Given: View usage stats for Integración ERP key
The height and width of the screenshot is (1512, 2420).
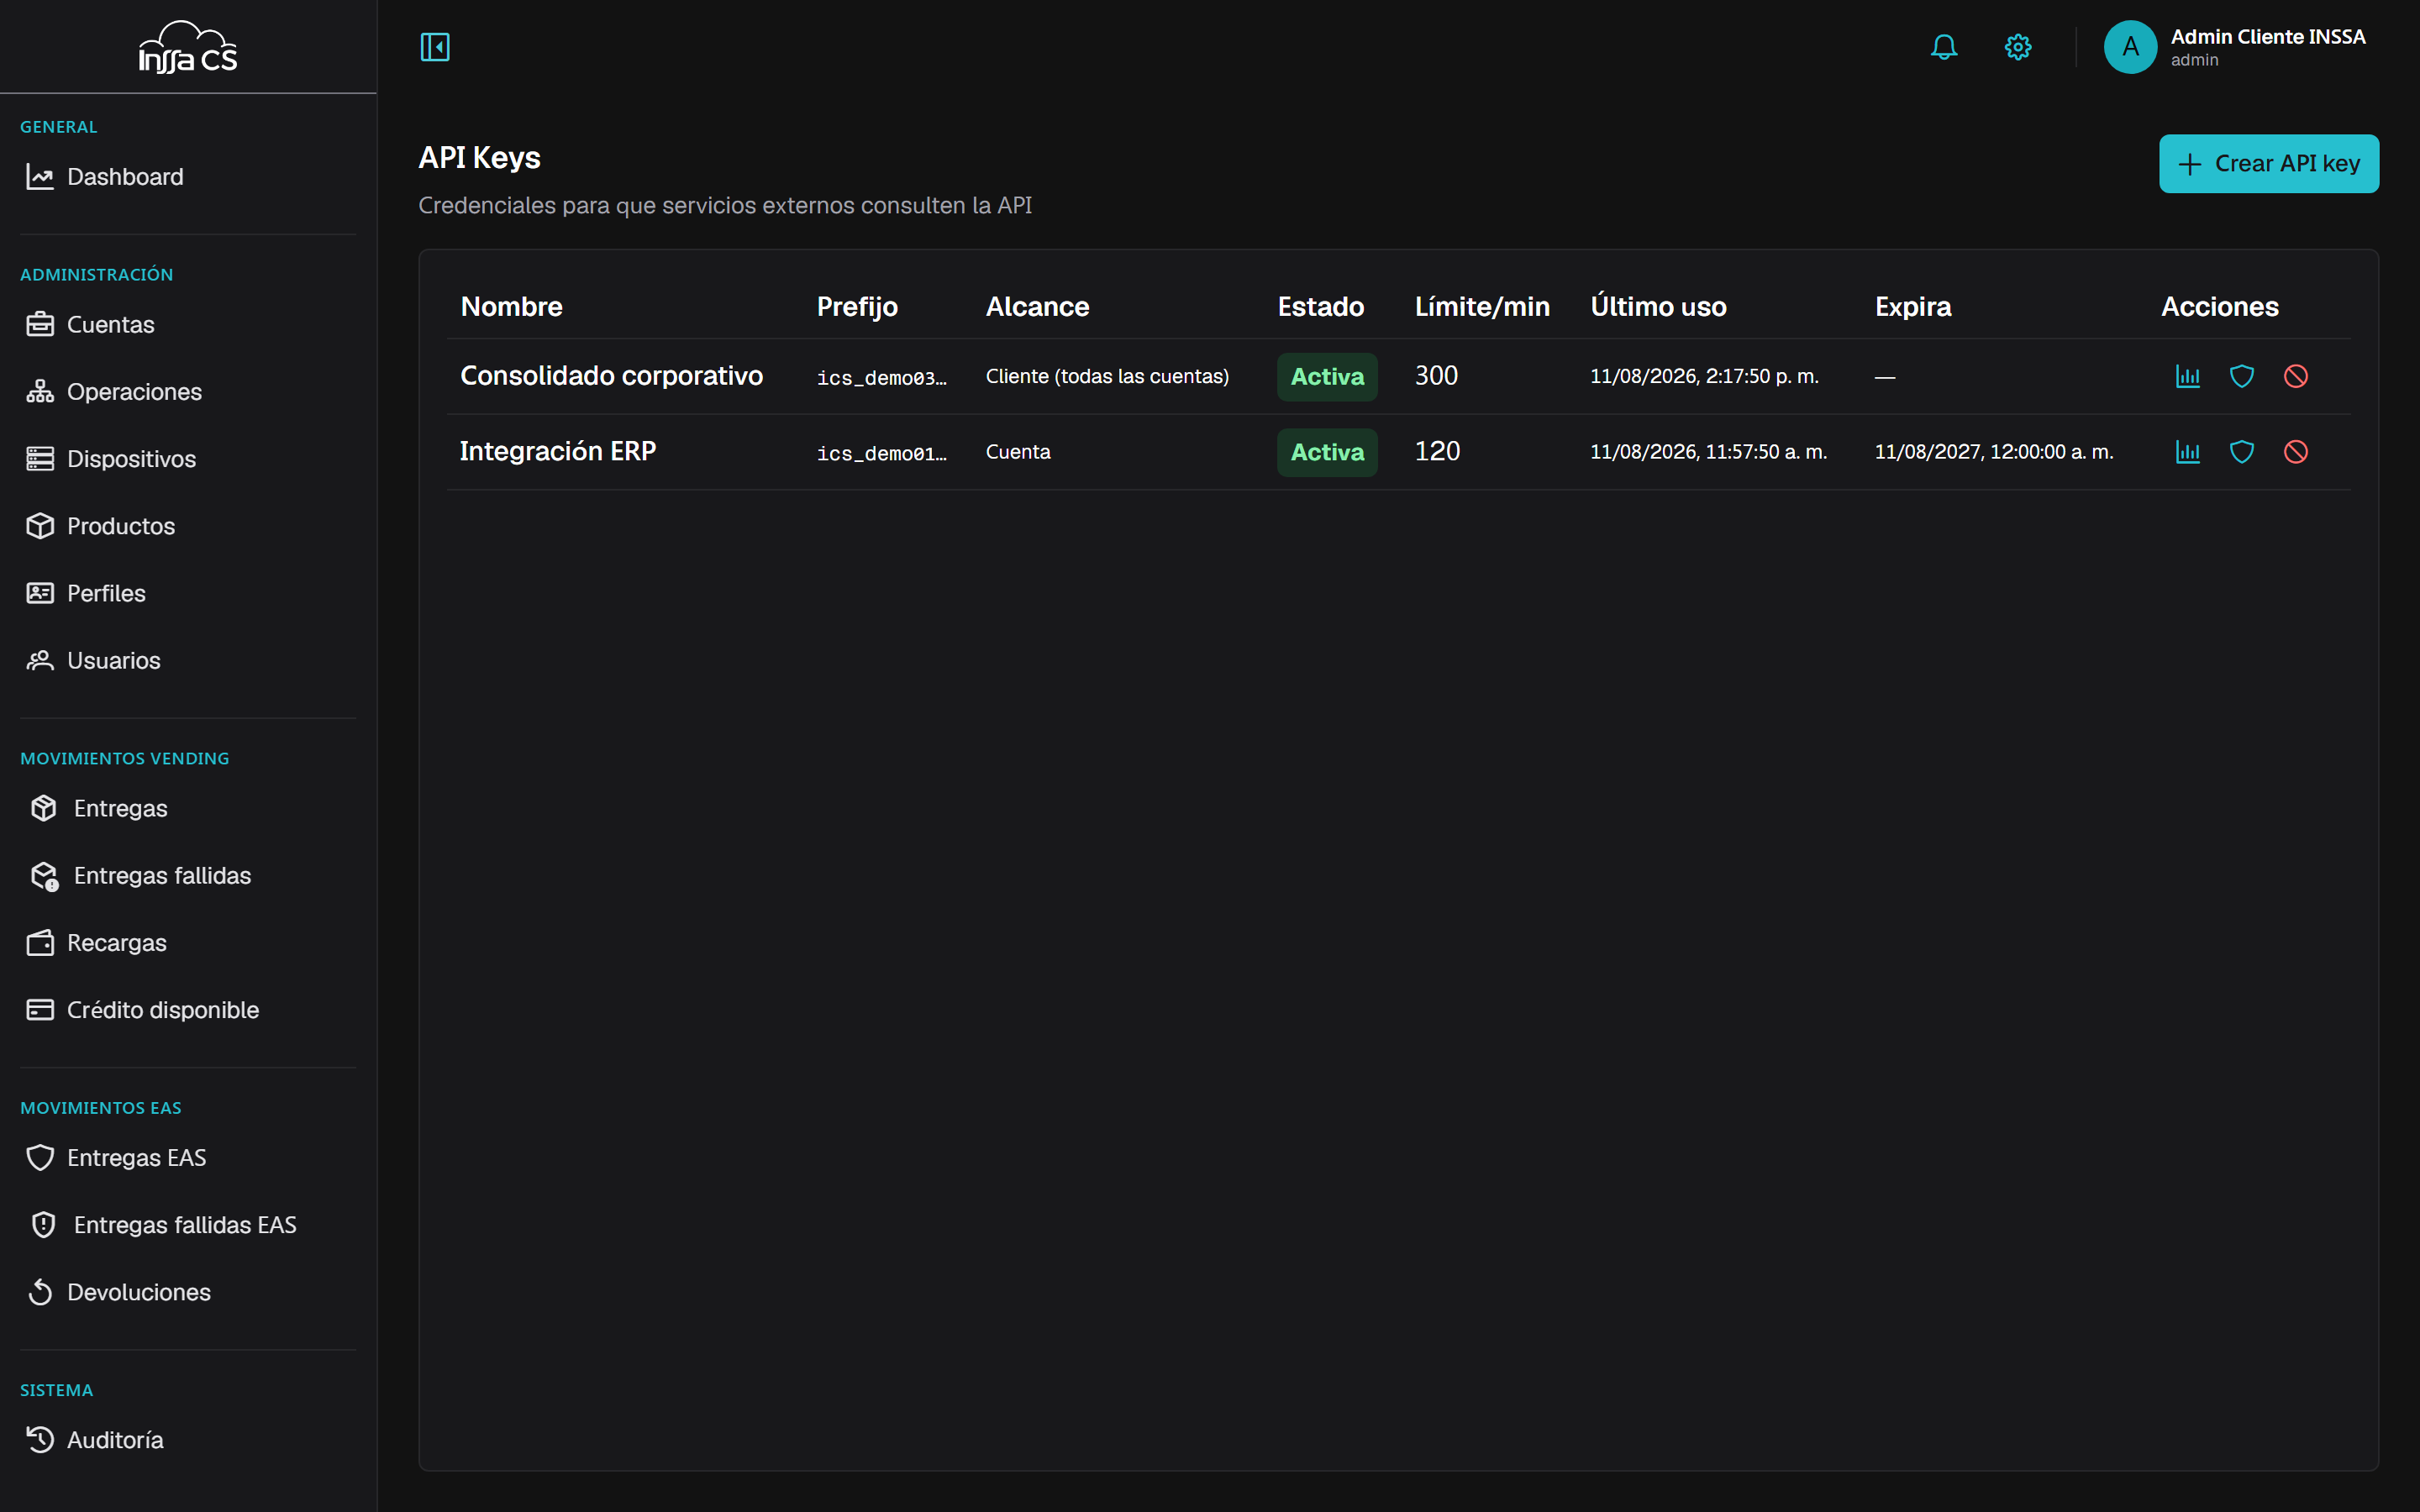Looking at the screenshot, I should pos(2188,452).
